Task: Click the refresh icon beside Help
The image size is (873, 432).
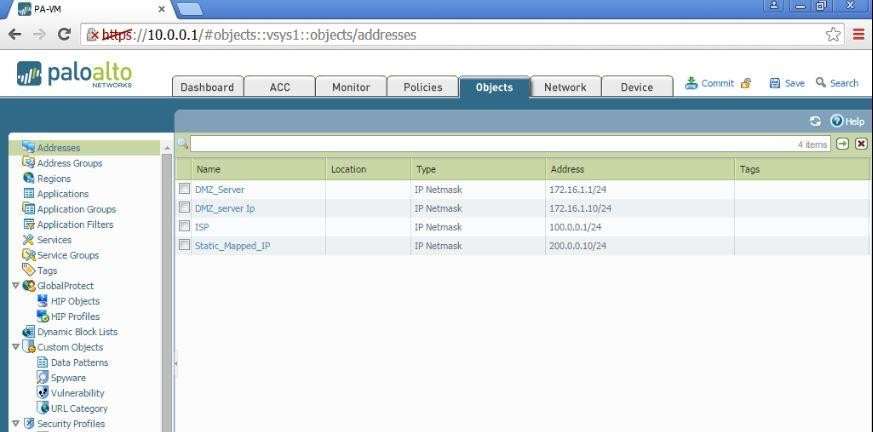Action: [815, 121]
